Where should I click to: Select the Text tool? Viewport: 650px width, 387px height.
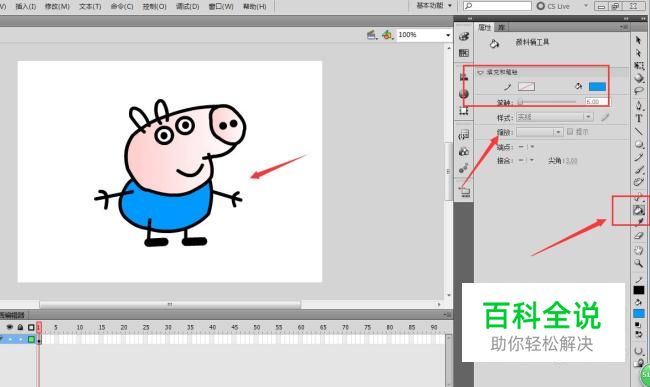point(639,118)
